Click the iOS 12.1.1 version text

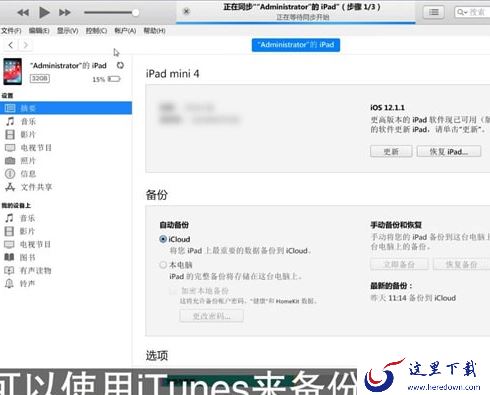(x=387, y=108)
